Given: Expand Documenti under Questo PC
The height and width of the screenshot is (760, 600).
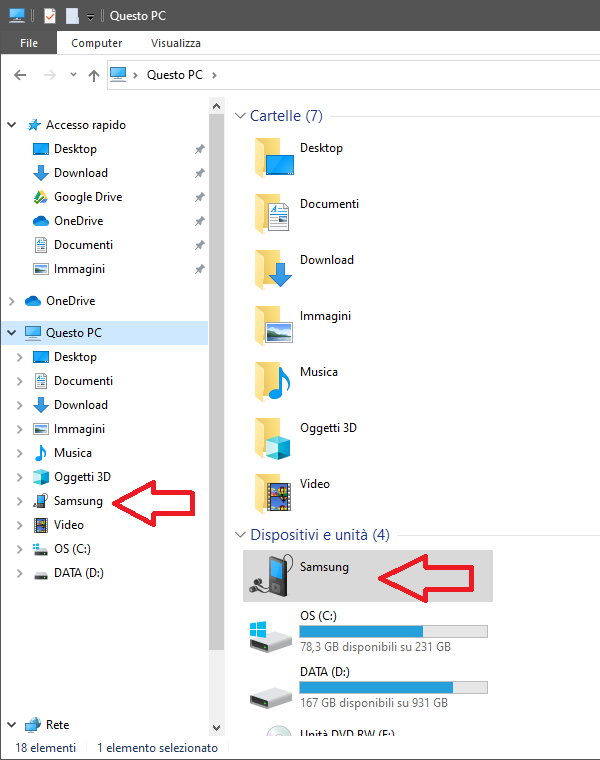Looking at the screenshot, I should 19,381.
